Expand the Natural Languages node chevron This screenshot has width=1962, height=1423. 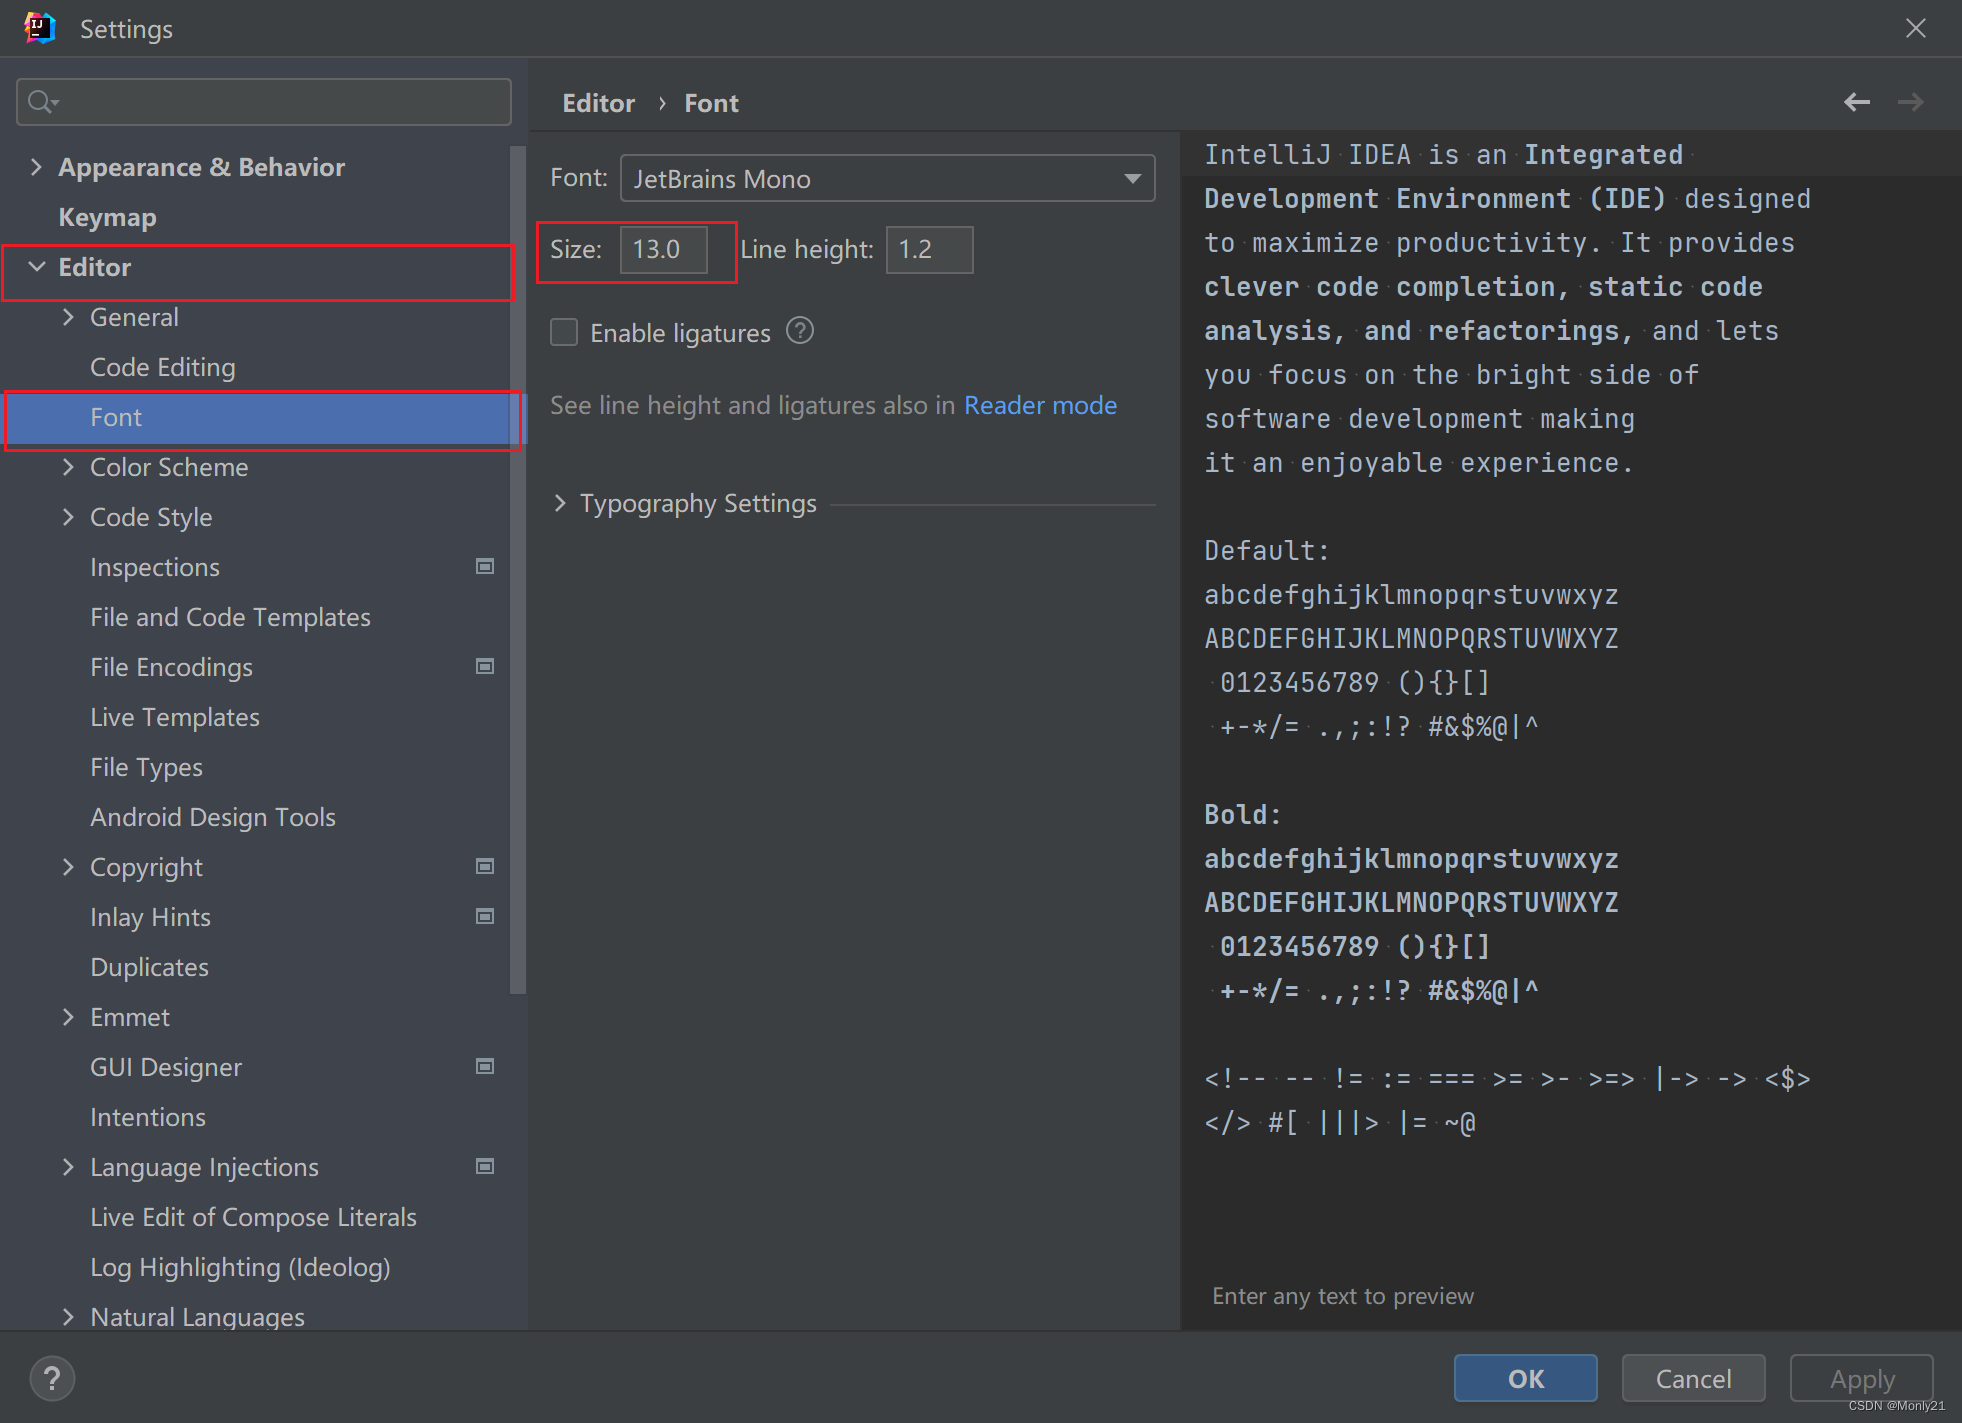pyautogui.click(x=68, y=1317)
